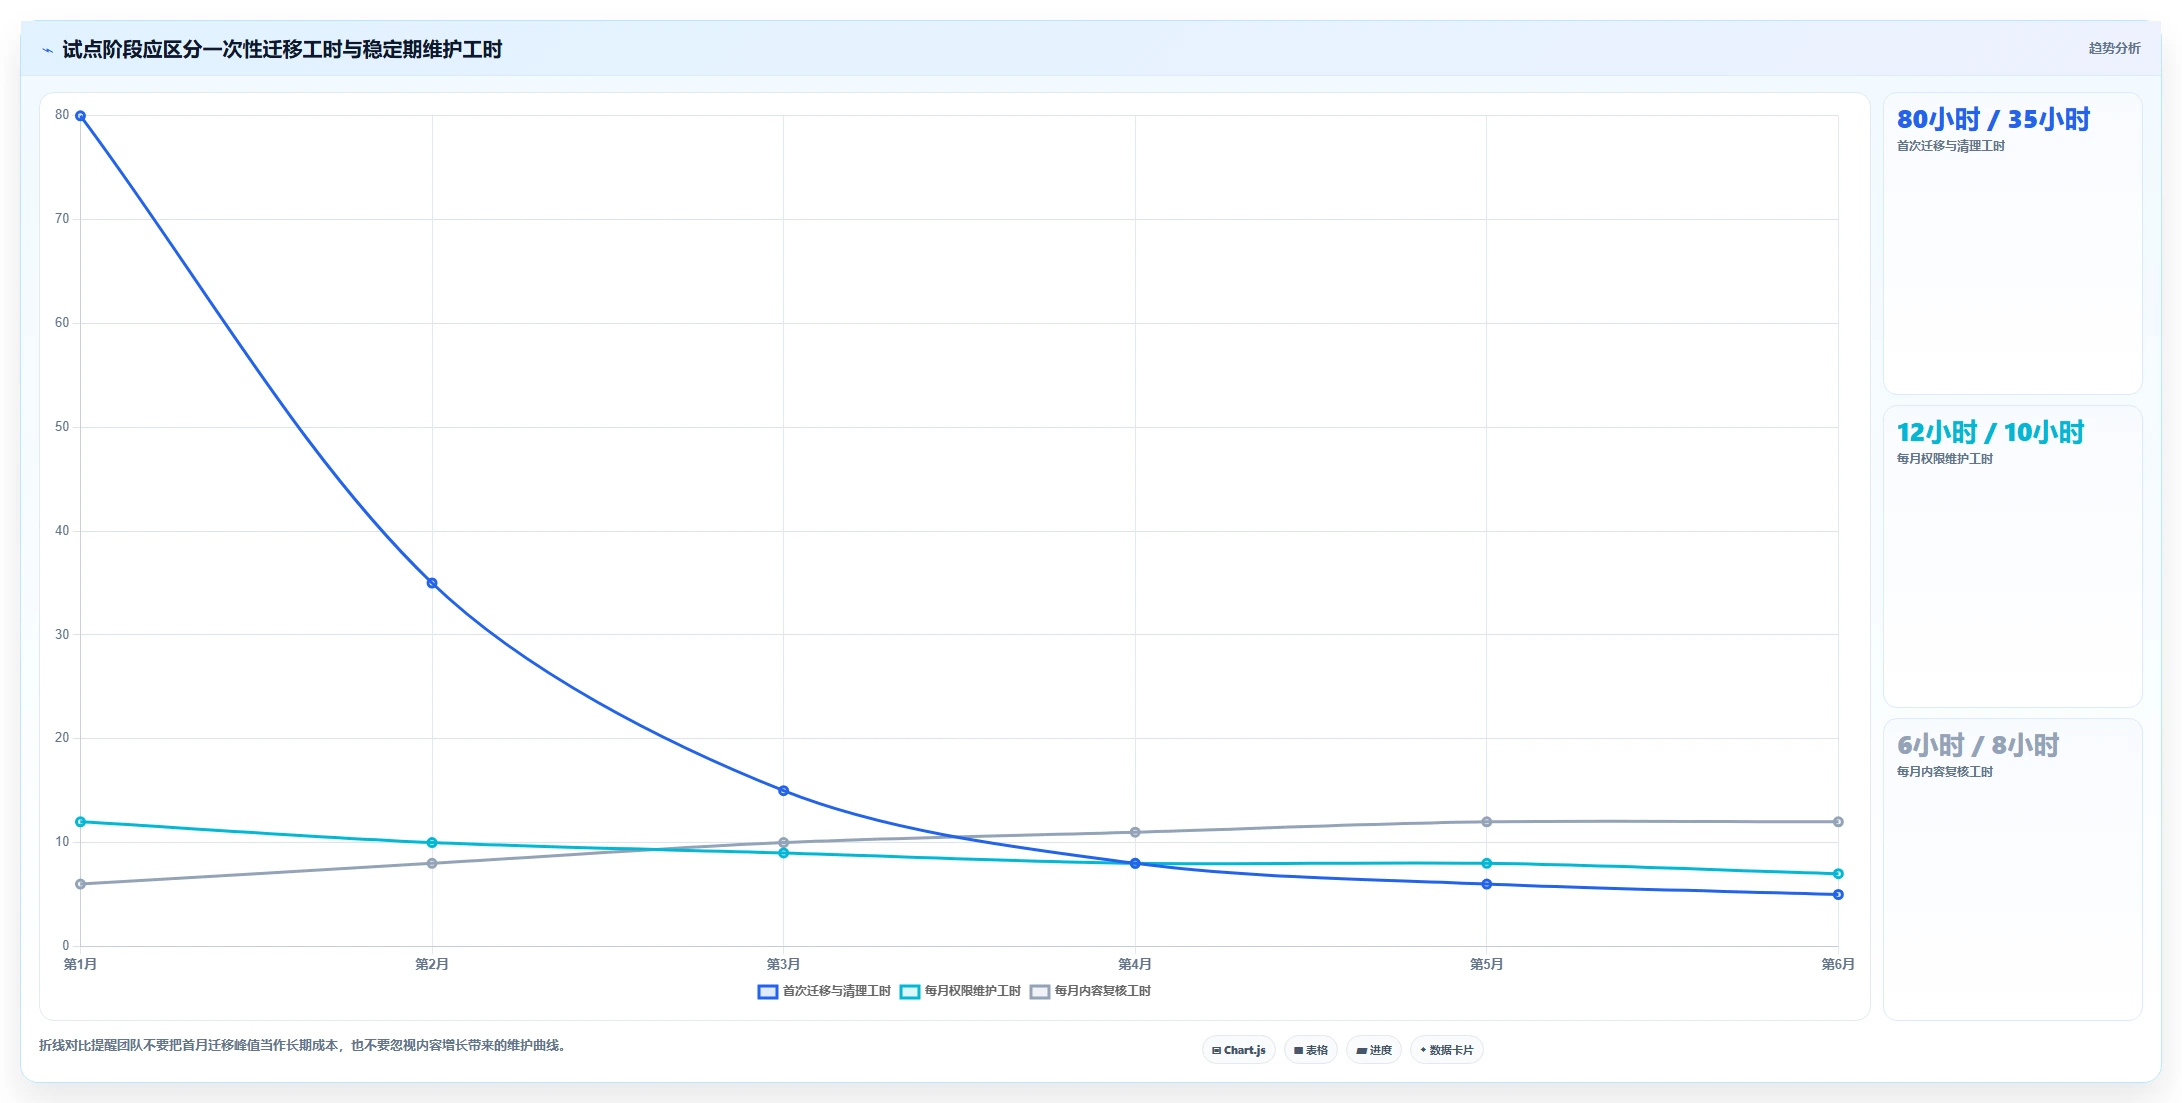Toggle the 每月内容复核工时 legend swatch
Screen dimensions: 2182x1103
coord(1039,992)
